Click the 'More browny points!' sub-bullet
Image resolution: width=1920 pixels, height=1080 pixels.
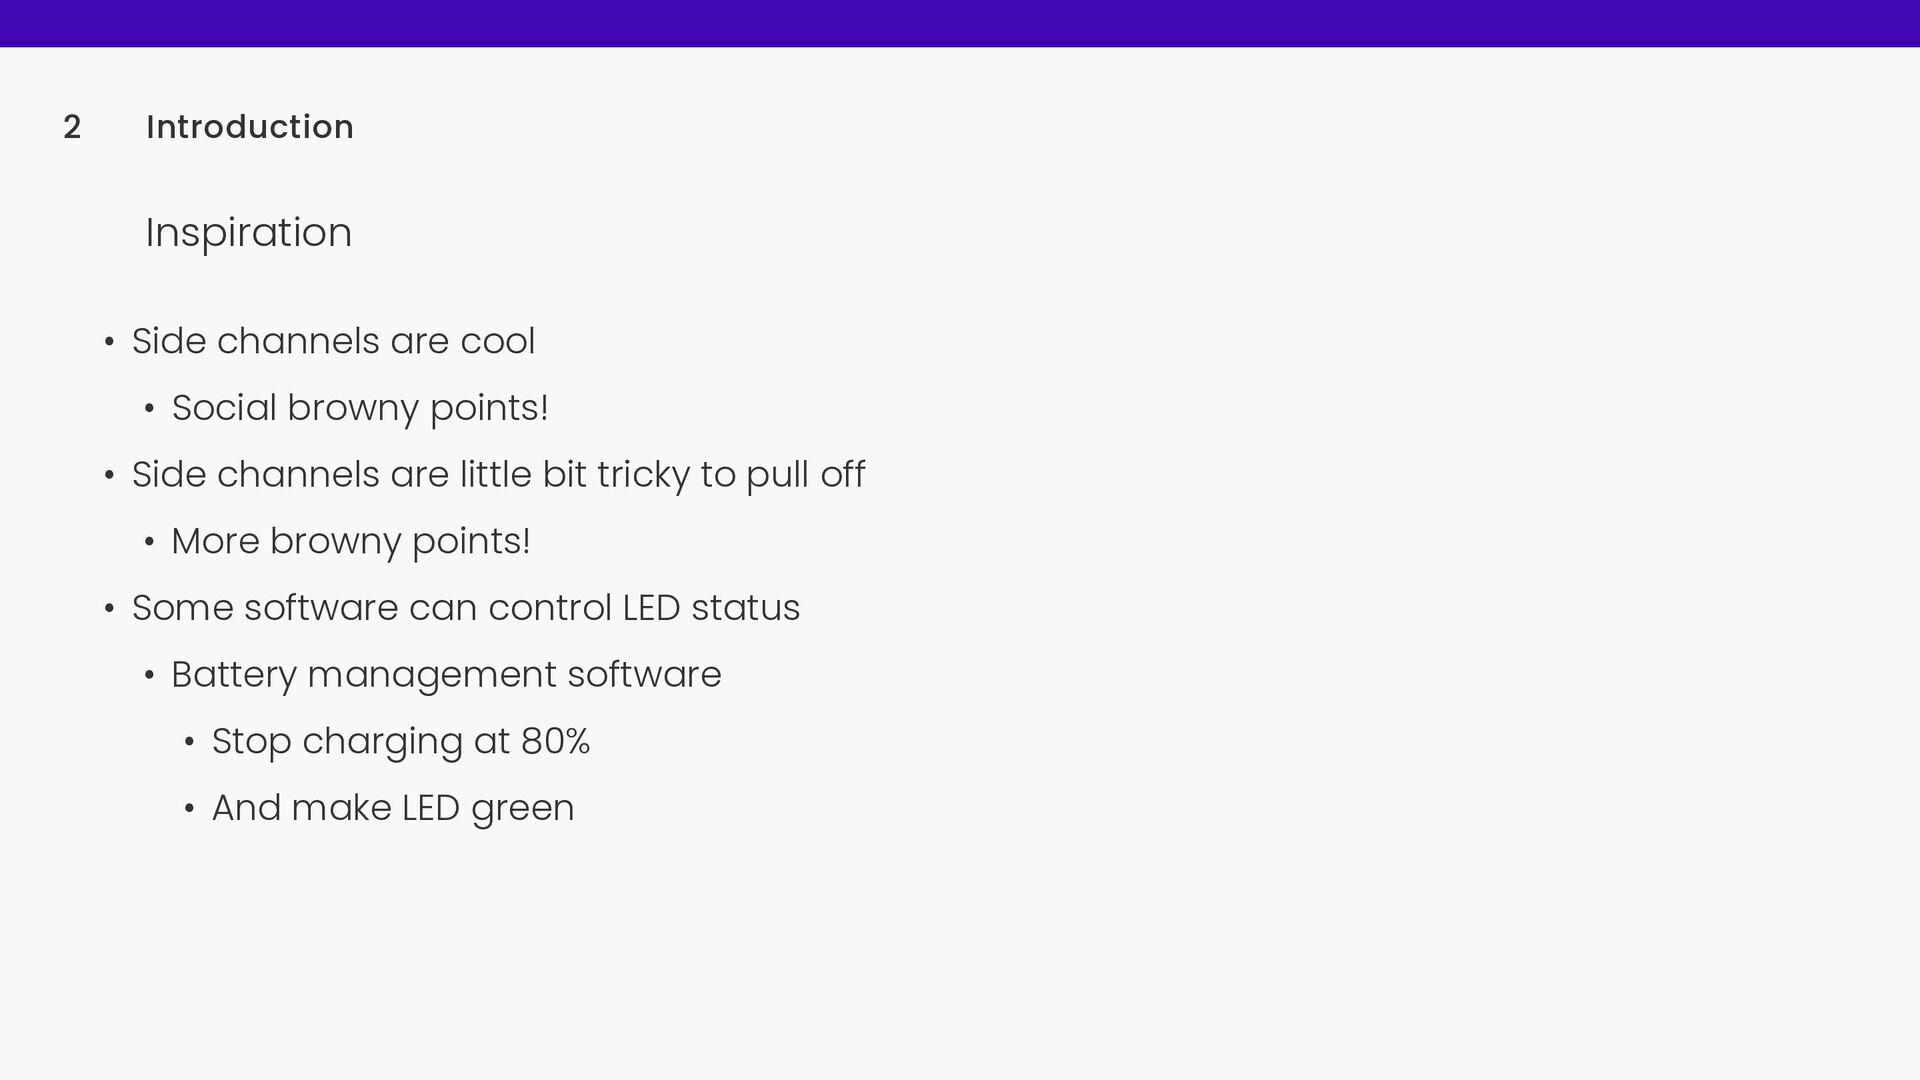(351, 541)
